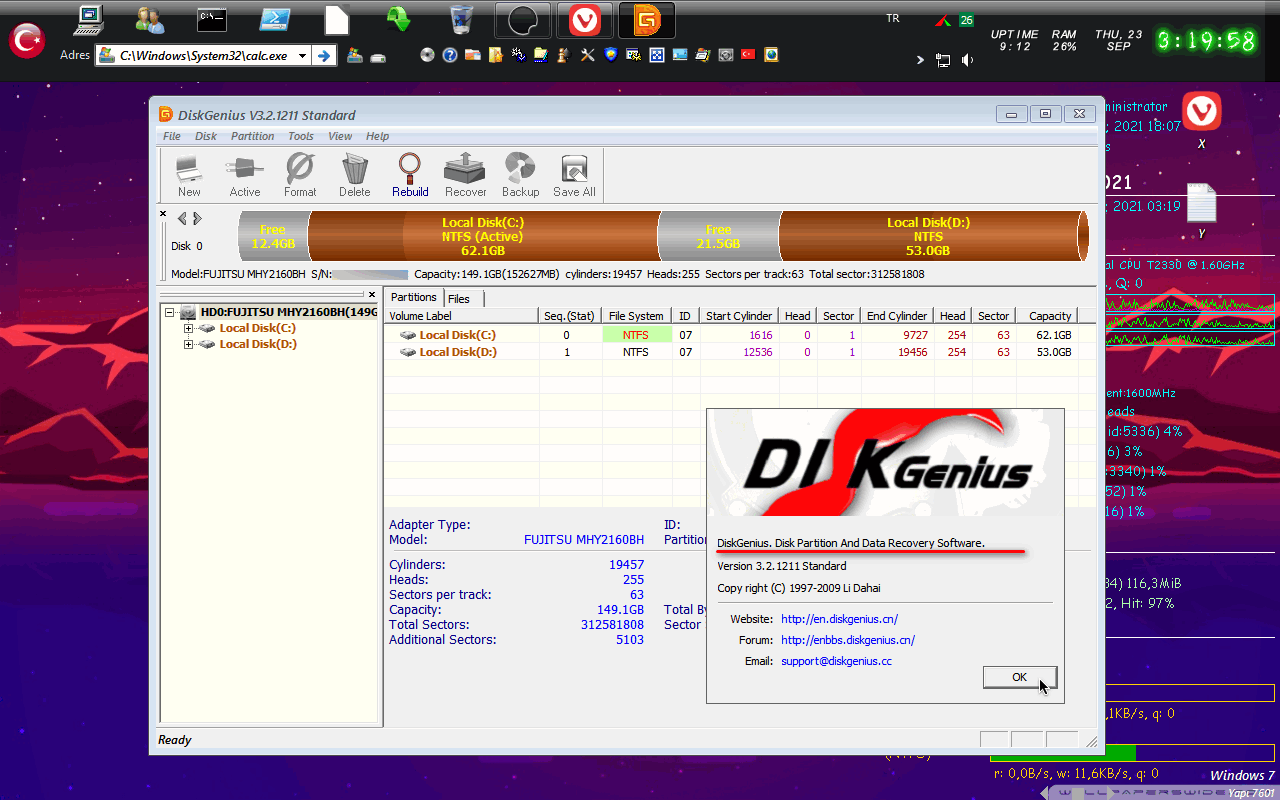Click the Save All toolbar icon
The width and height of the screenshot is (1280, 800).
coord(574,175)
